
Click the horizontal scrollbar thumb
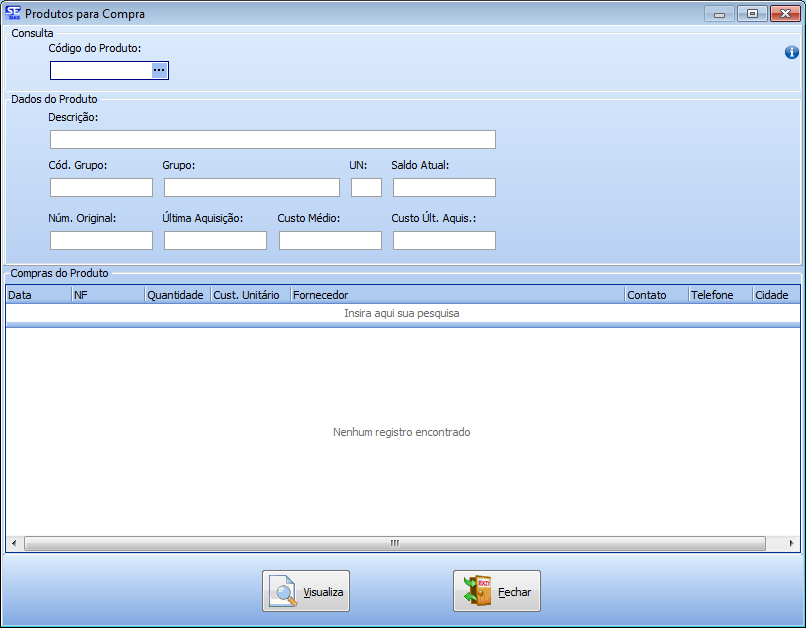pyautogui.click(x=394, y=543)
